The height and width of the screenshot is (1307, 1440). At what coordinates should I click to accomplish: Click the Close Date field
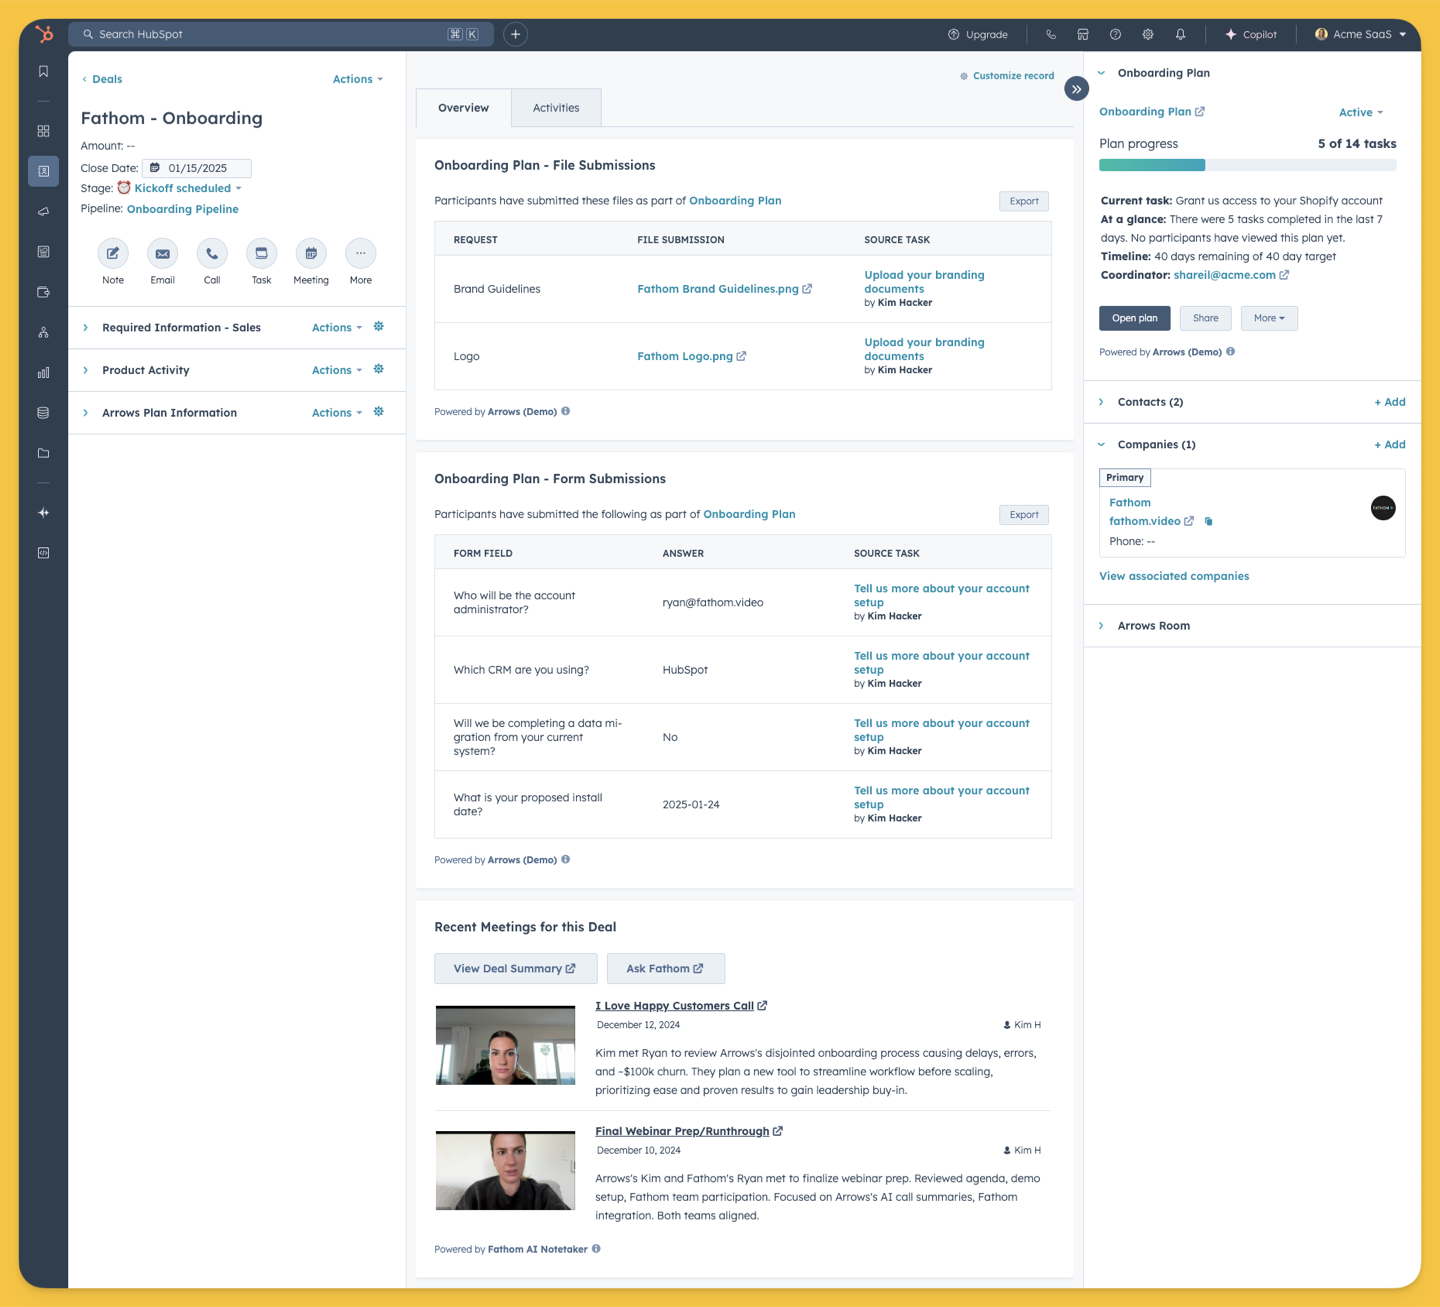tap(197, 168)
